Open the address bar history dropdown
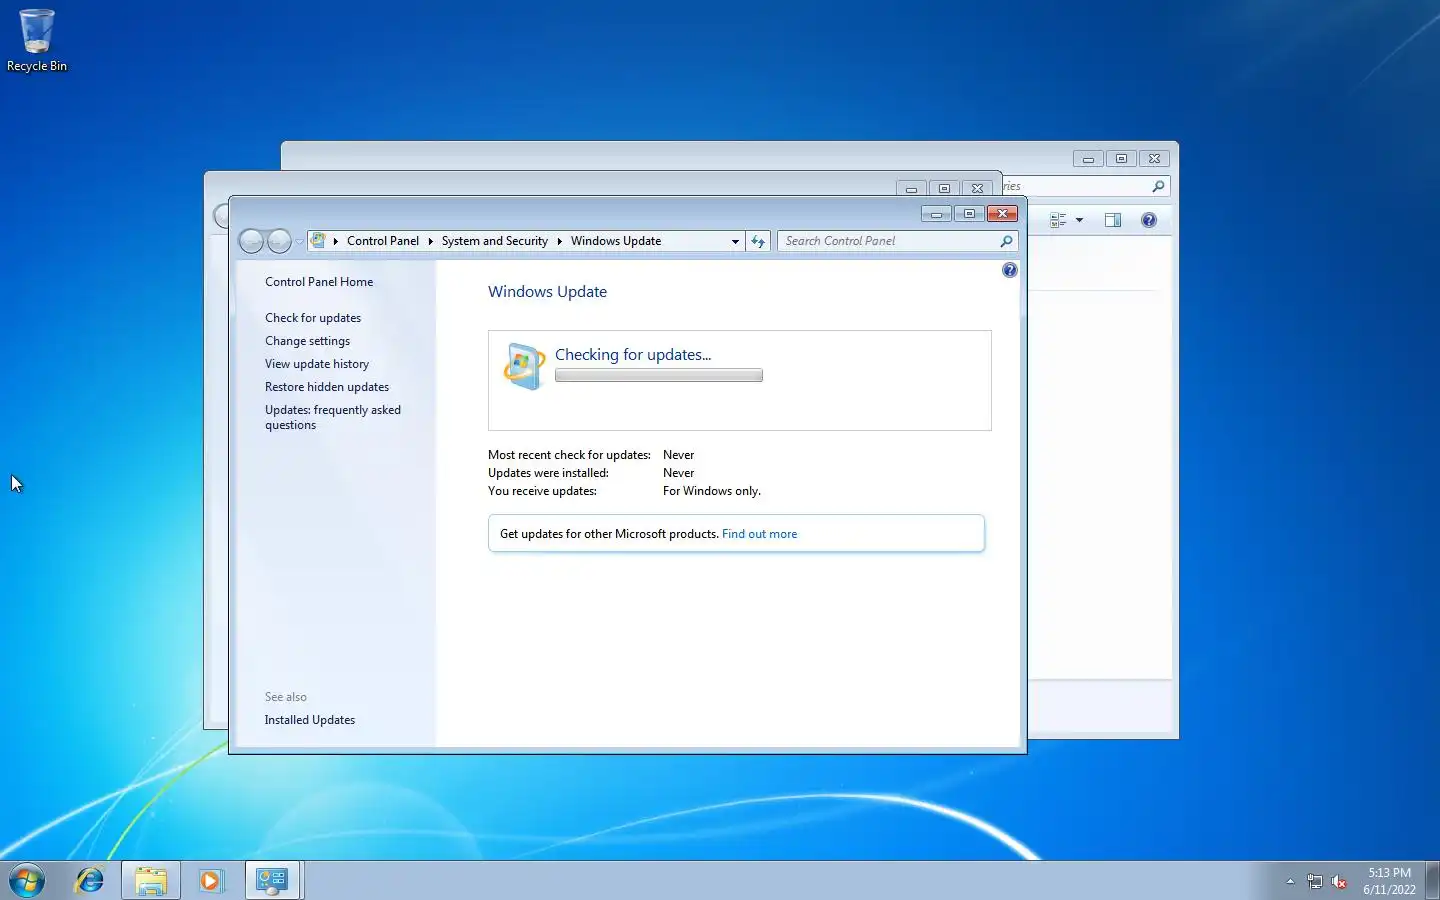This screenshot has height=900, width=1440. tap(735, 241)
